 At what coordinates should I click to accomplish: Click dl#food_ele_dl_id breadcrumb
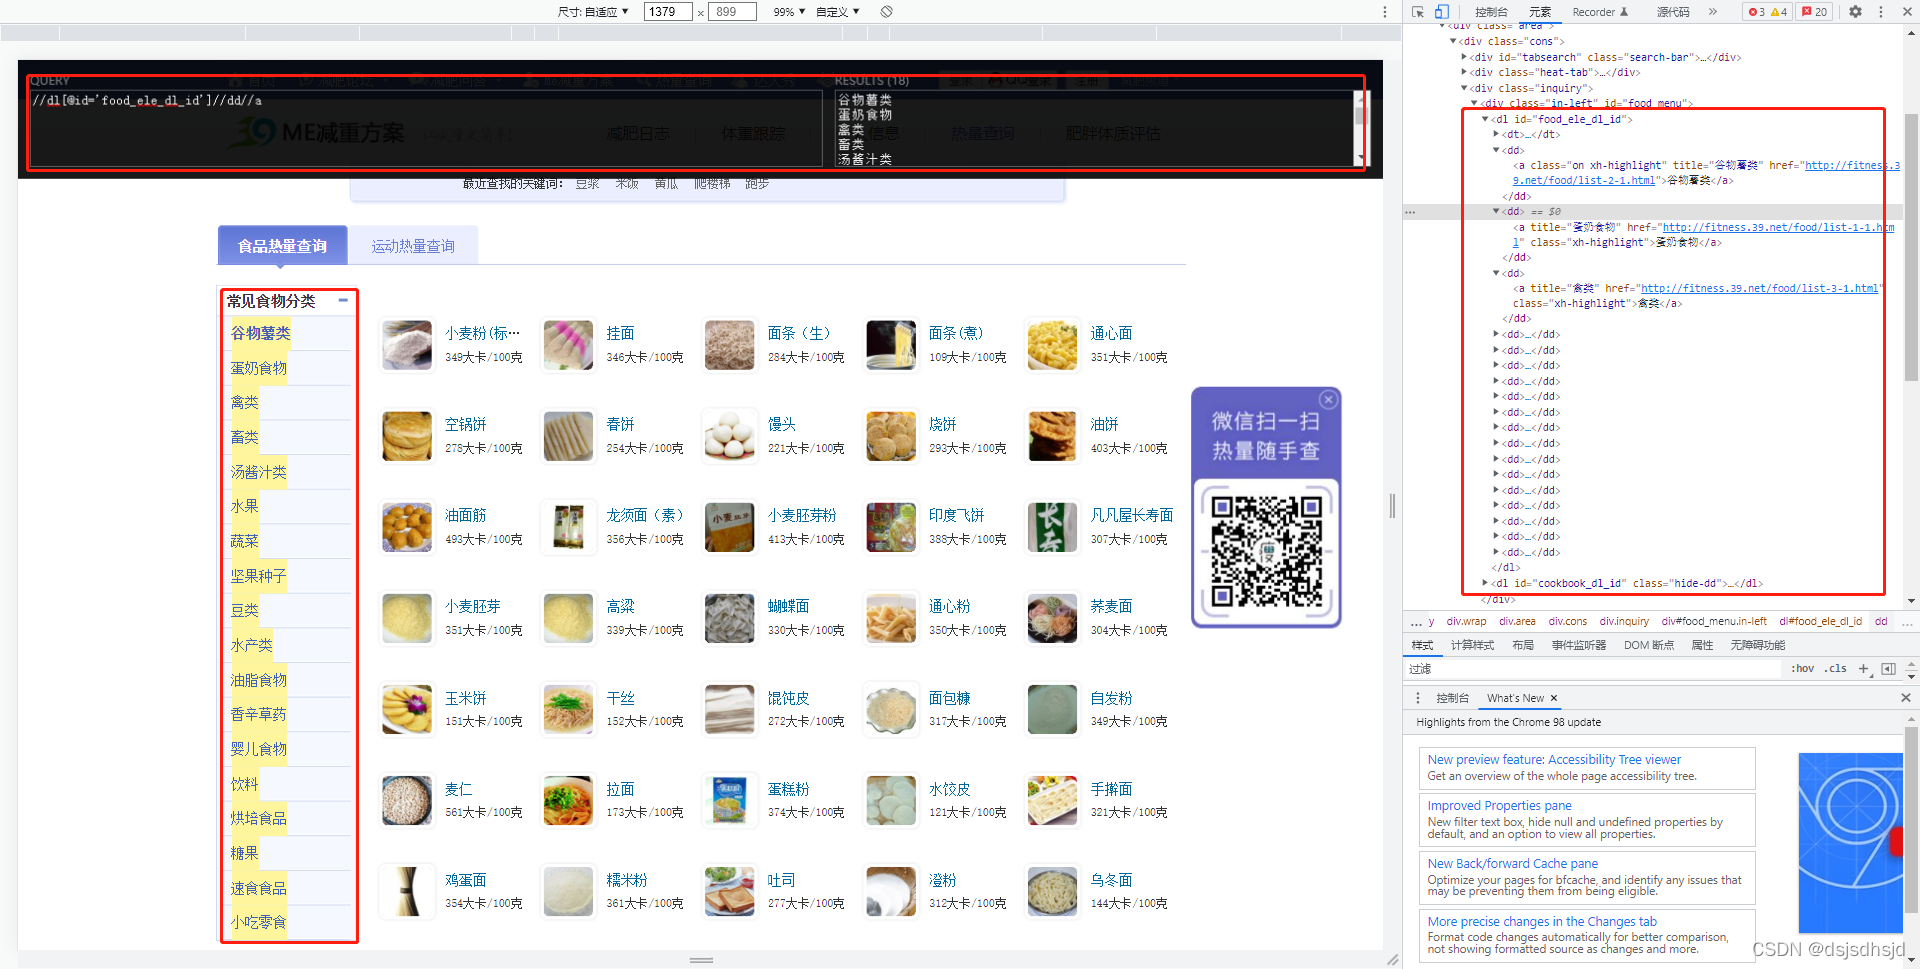[x=1820, y=621]
